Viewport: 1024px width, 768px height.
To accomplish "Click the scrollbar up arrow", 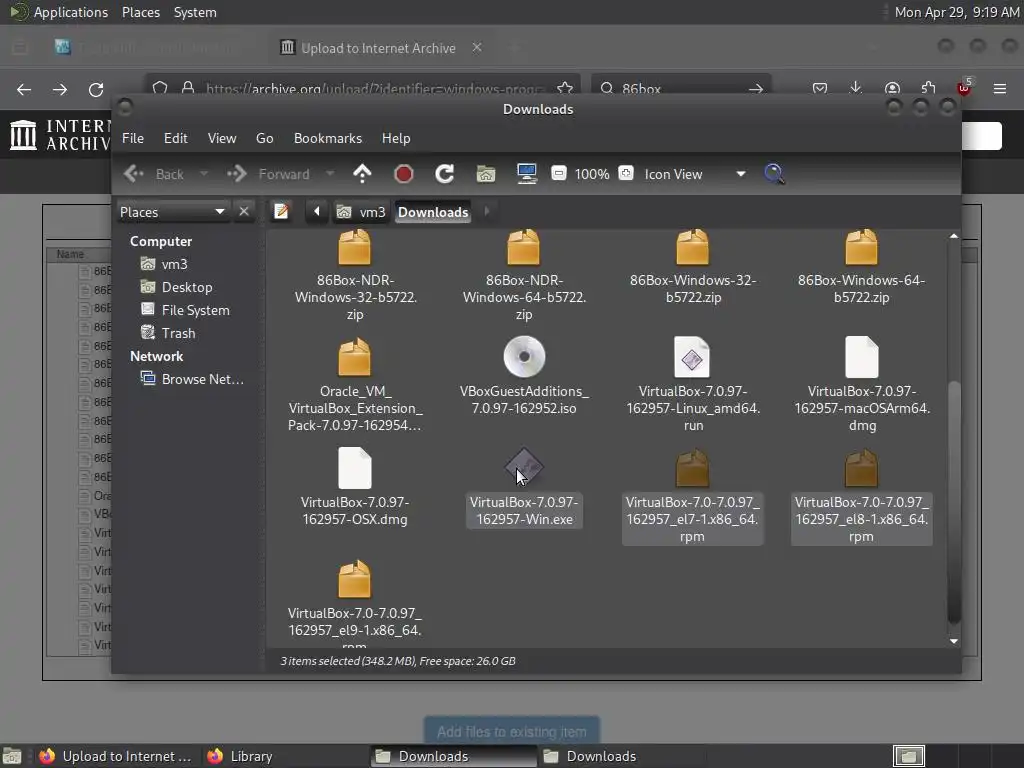I will coord(953,236).
